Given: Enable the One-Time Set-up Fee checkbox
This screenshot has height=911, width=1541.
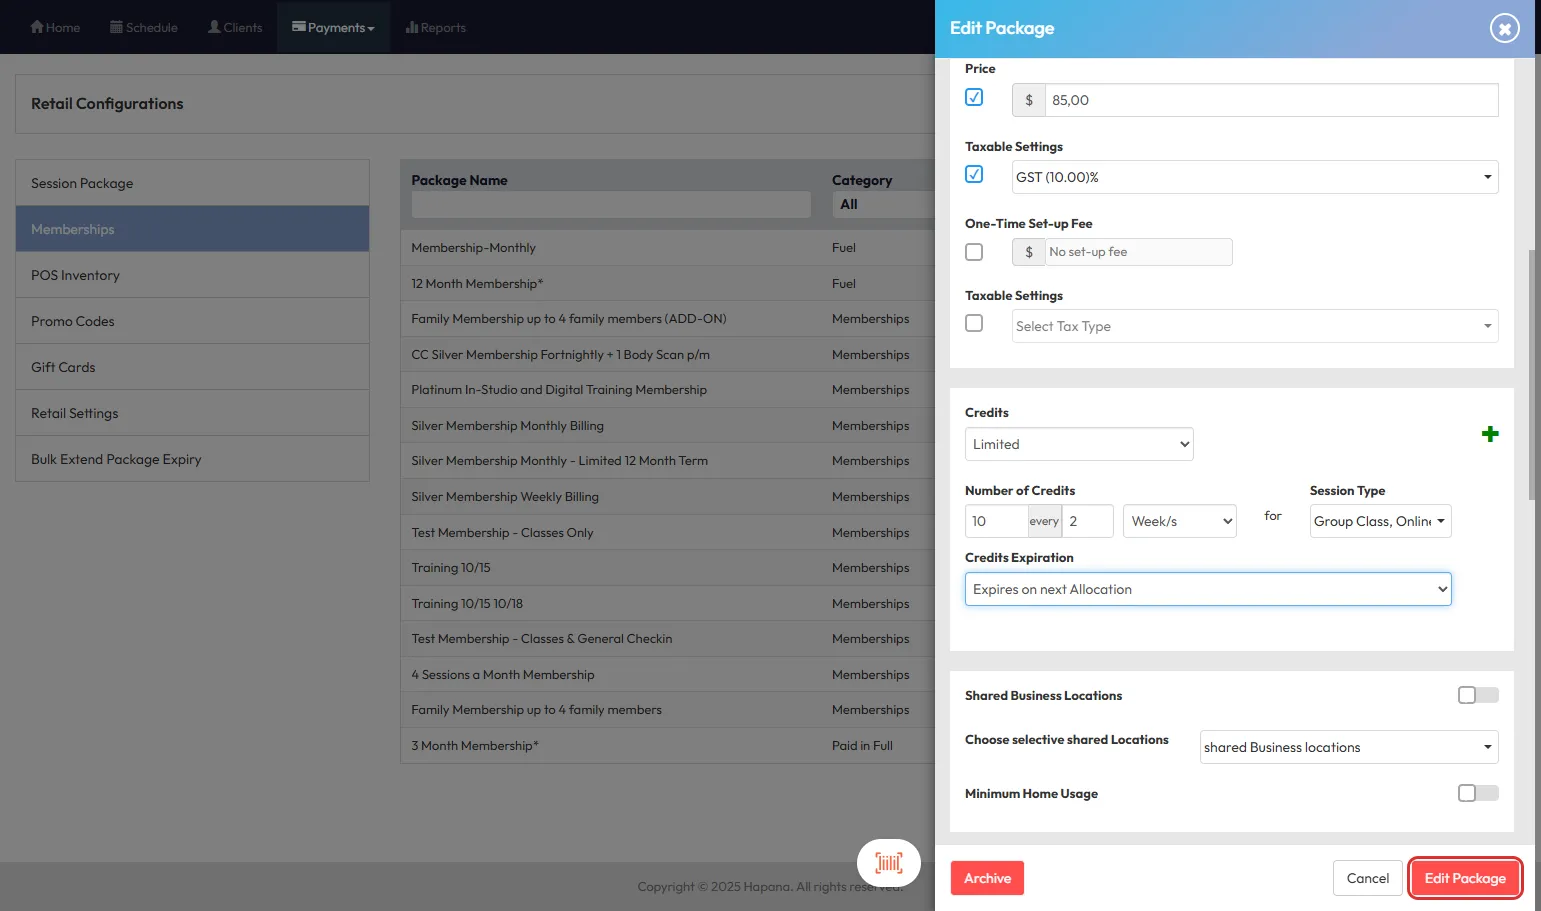Looking at the screenshot, I should [974, 252].
